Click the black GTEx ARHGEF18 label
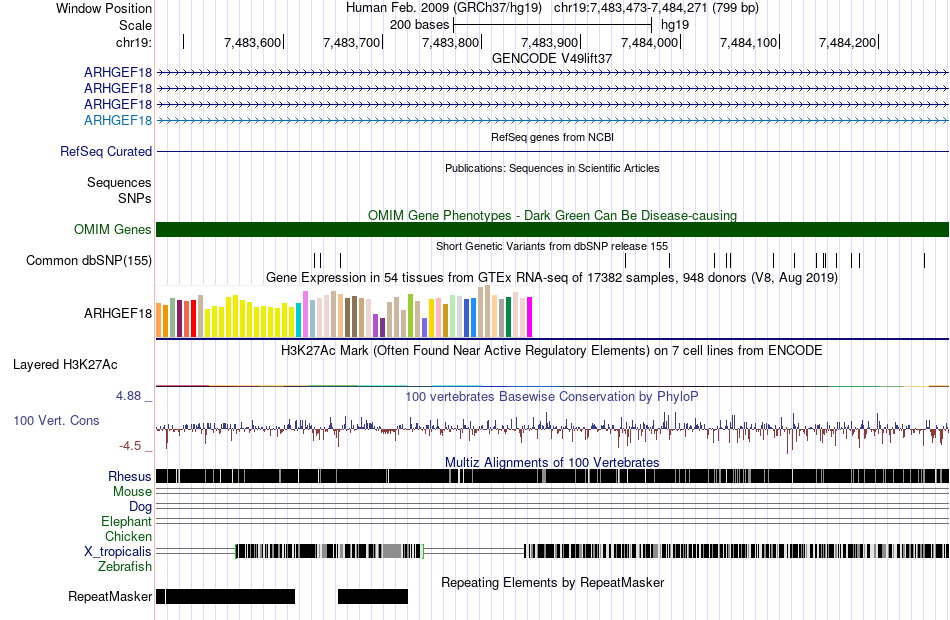This screenshot has width=950, height=620. tap(118, 313)
